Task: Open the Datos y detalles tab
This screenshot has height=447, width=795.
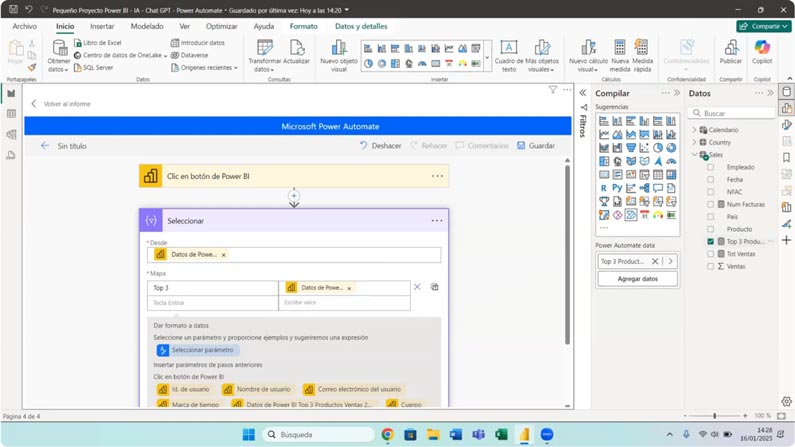Action: pos(361,27)
